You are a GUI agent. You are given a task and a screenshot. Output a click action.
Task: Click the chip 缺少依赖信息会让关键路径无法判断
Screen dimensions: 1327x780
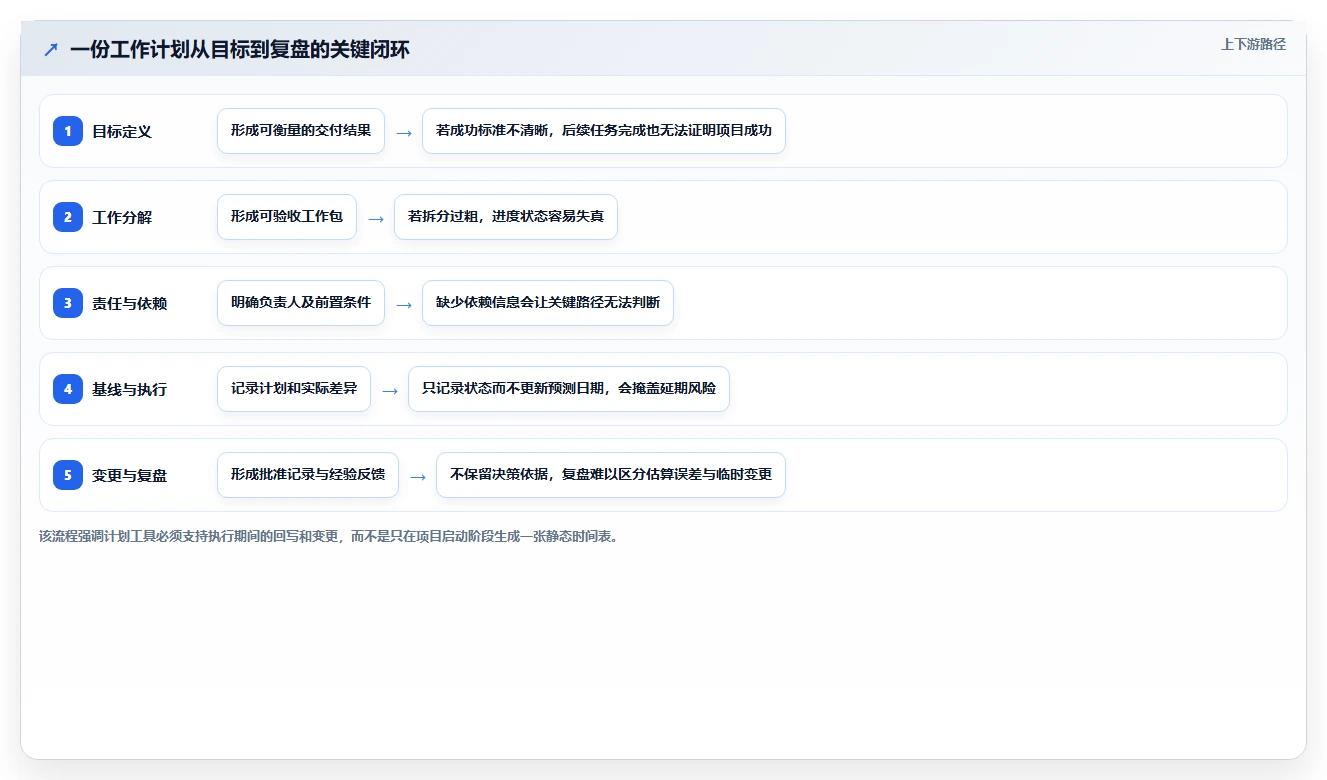tap(548, 303)
